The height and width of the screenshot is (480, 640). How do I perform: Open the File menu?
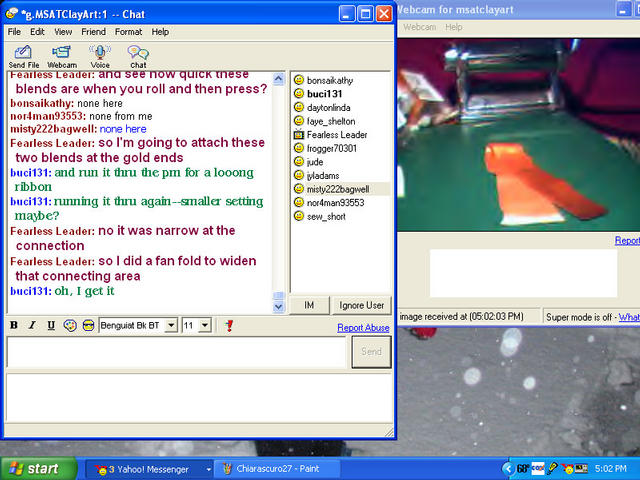click(14, 32)
